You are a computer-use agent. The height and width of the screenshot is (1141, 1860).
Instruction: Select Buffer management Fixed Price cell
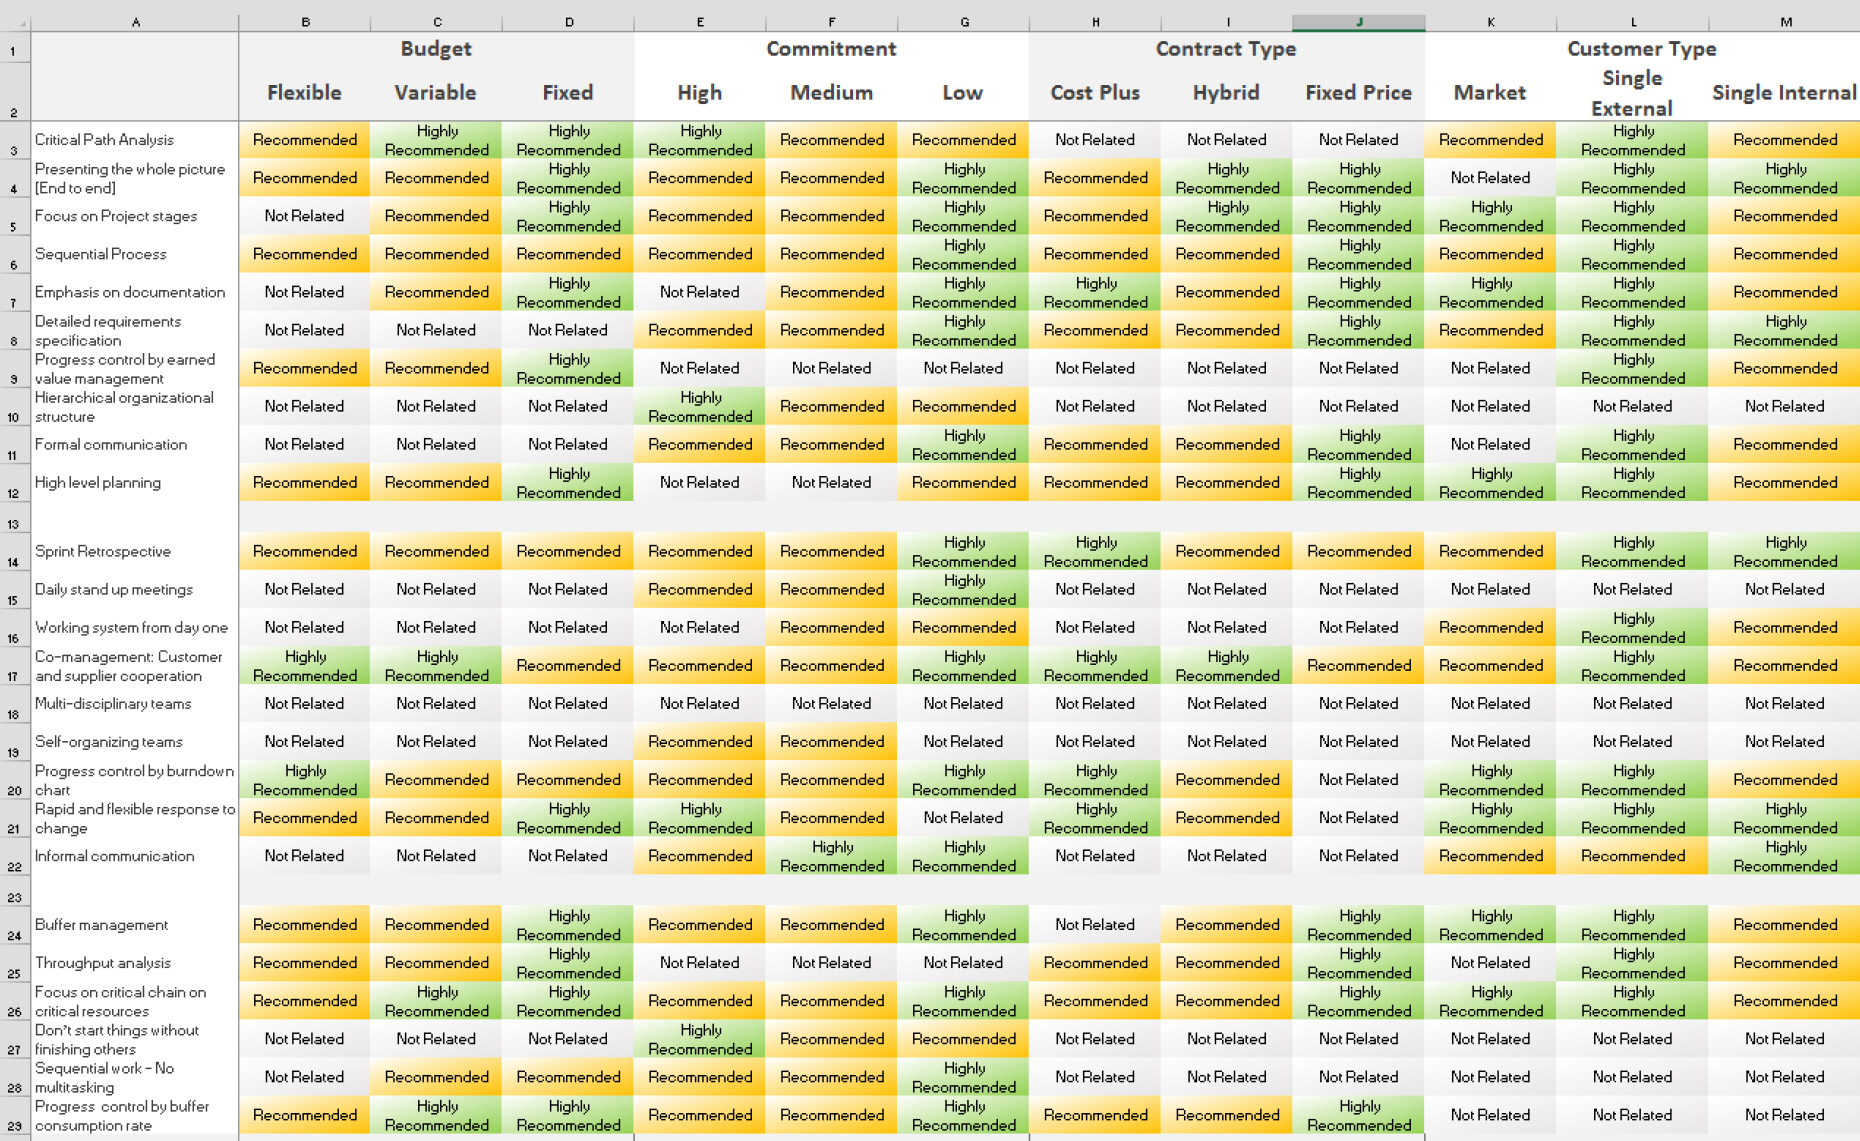tap(1358, 924)
